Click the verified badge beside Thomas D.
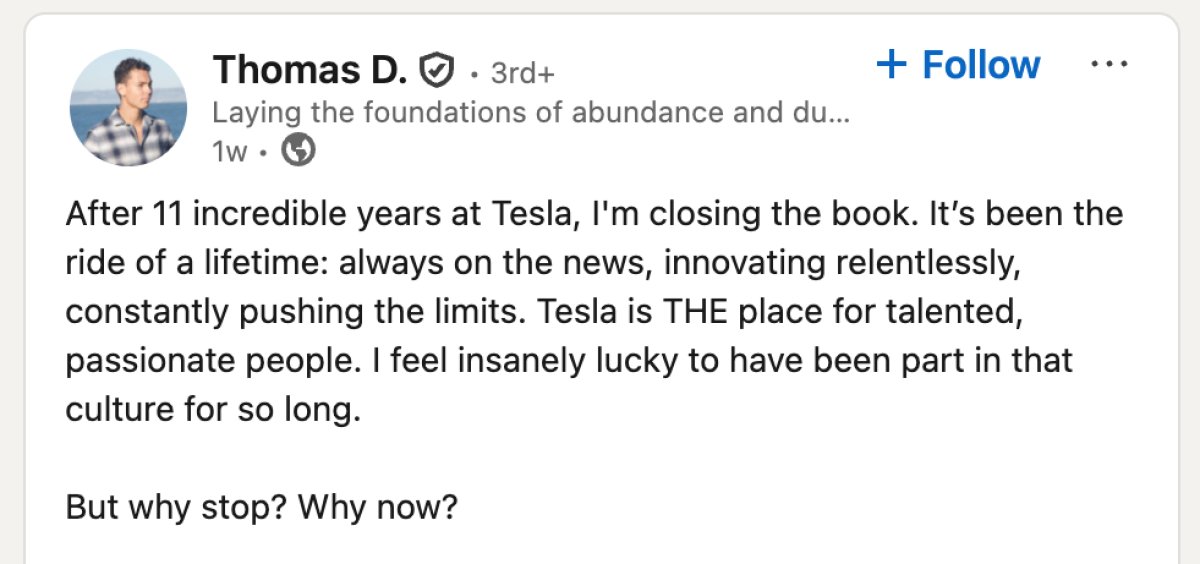The width and height of the screenshot is (1200, 564). pos(435,71)
